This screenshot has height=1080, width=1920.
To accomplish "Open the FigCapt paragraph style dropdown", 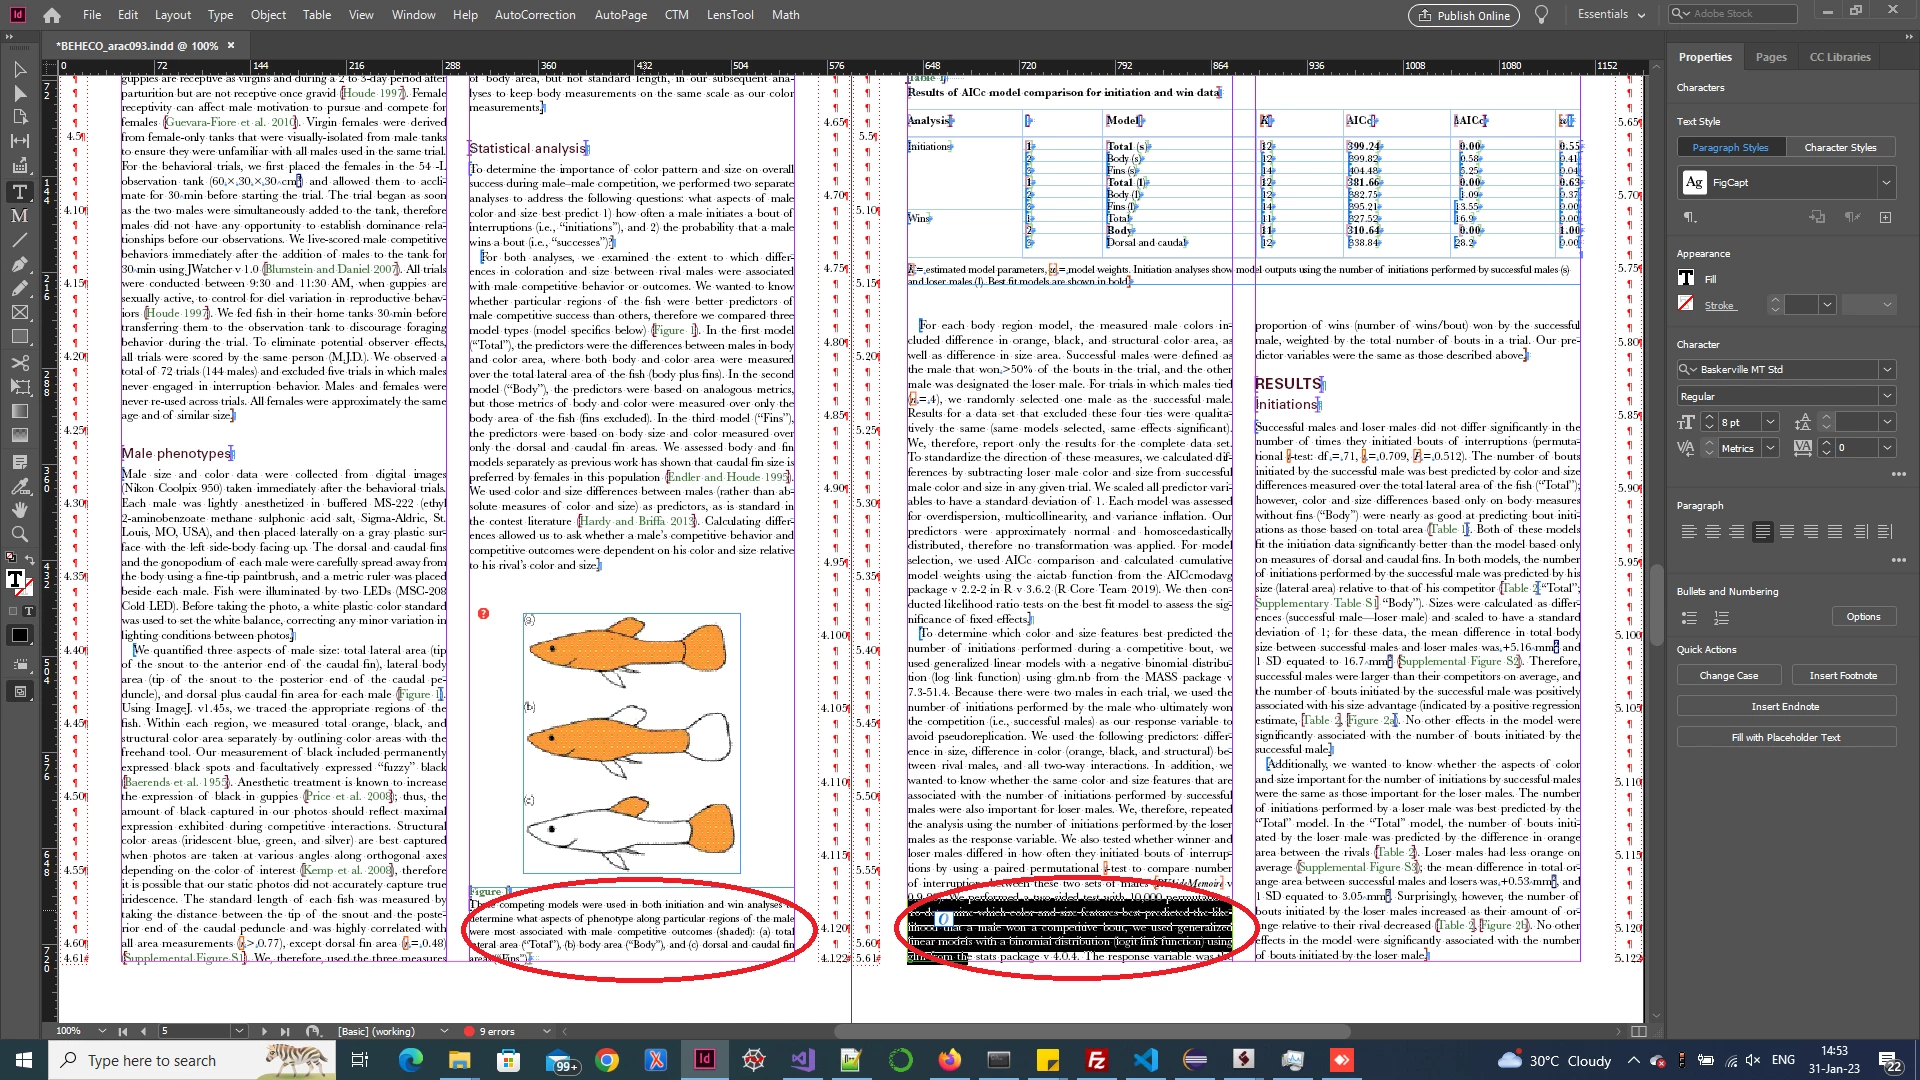I will [1886, 183].
